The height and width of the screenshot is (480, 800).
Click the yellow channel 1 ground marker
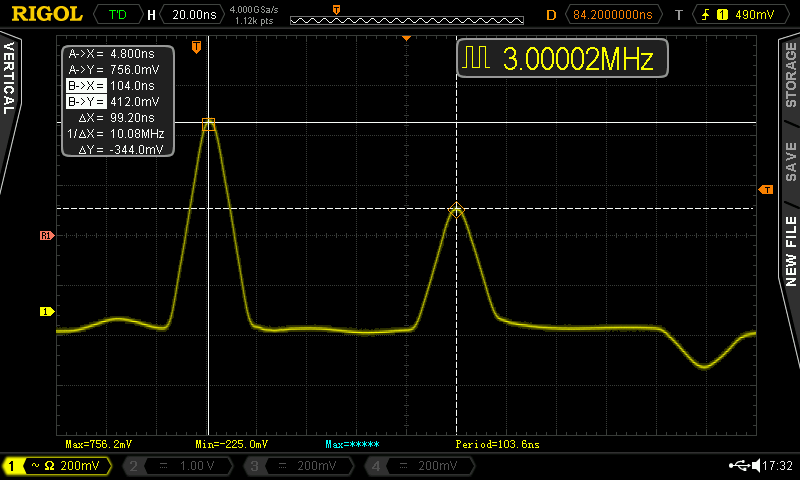pyautogui.click(x=47, y=311)
